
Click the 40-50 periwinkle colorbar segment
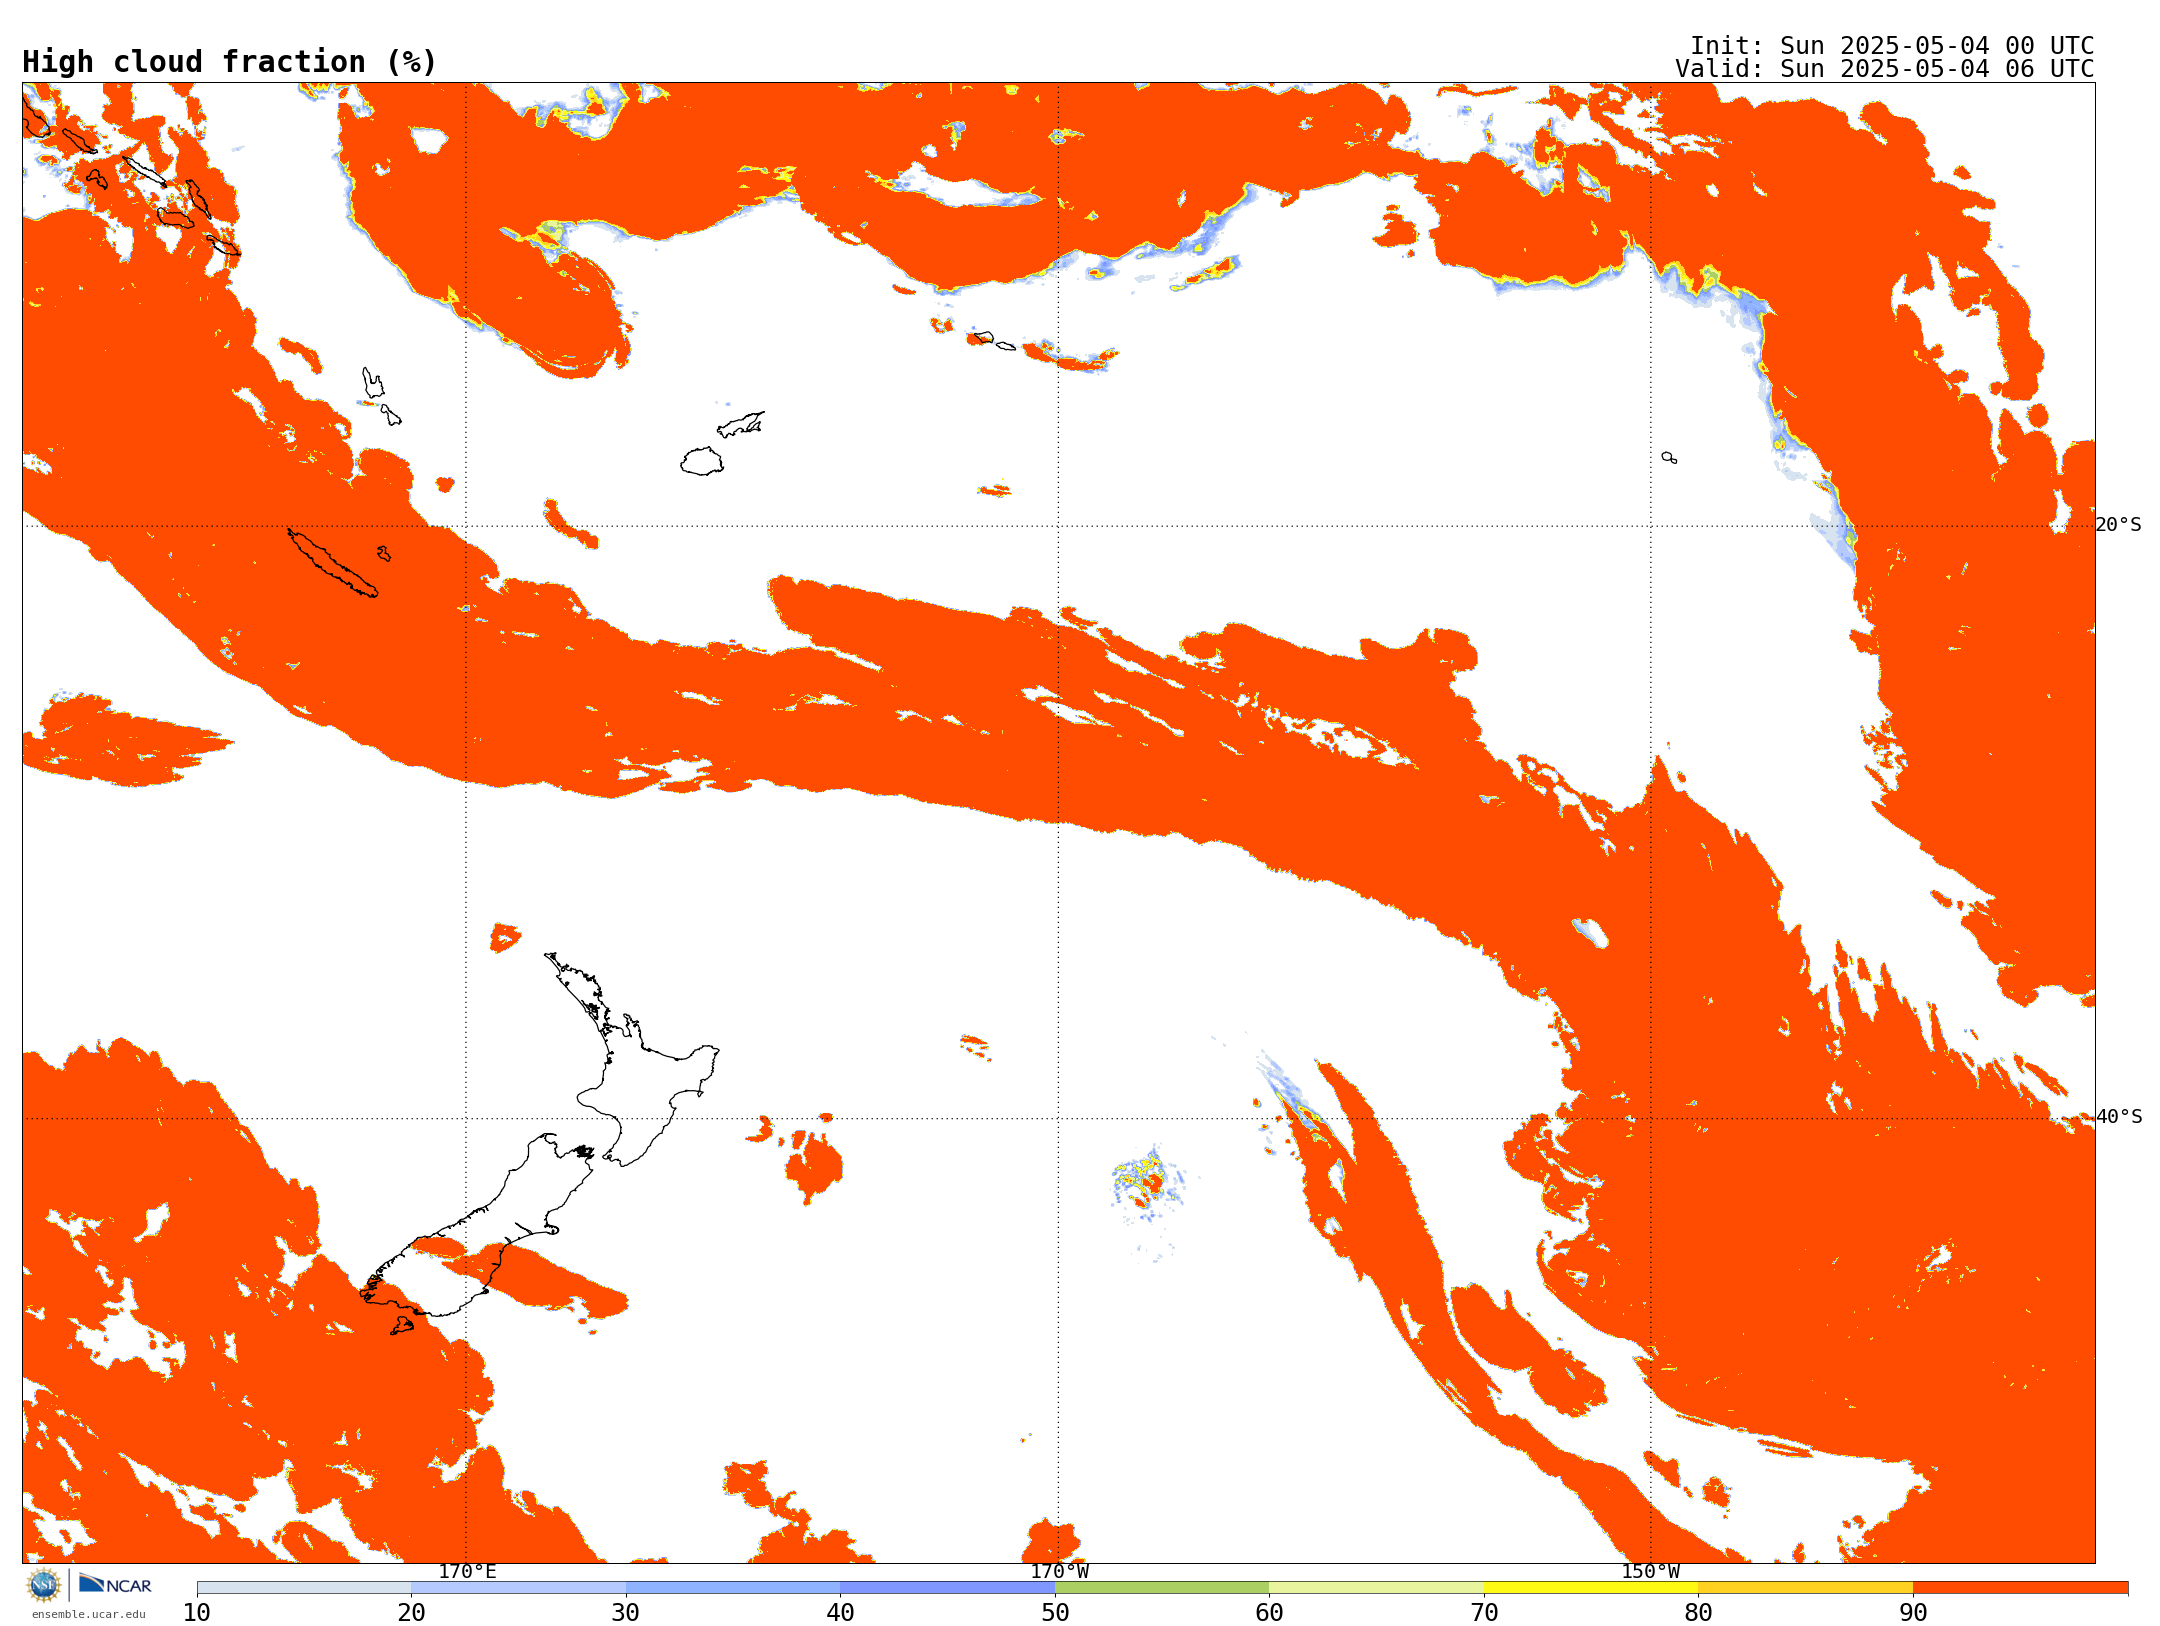point(947,1588)
